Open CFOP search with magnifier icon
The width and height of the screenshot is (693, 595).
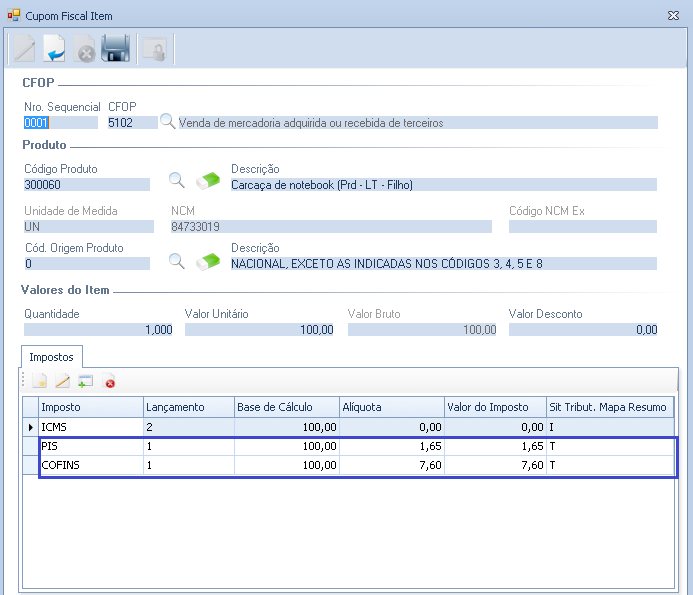tap(168, 122)
